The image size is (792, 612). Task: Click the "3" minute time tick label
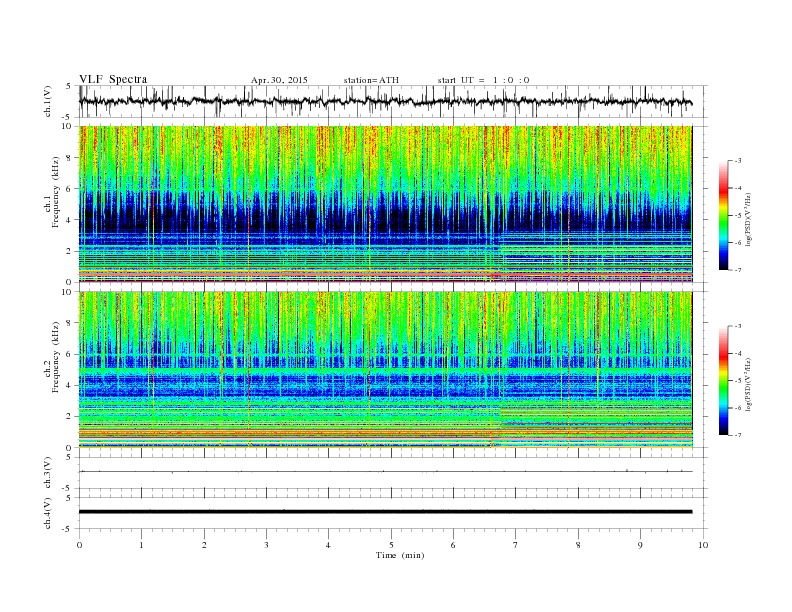click(x=267, y=545)
